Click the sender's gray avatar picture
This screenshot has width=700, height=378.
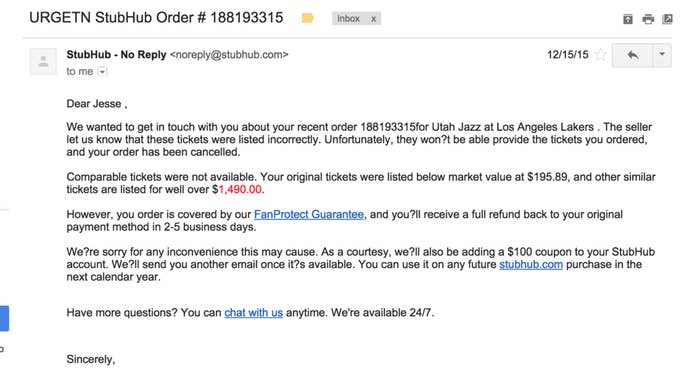(x=43, y=62)
